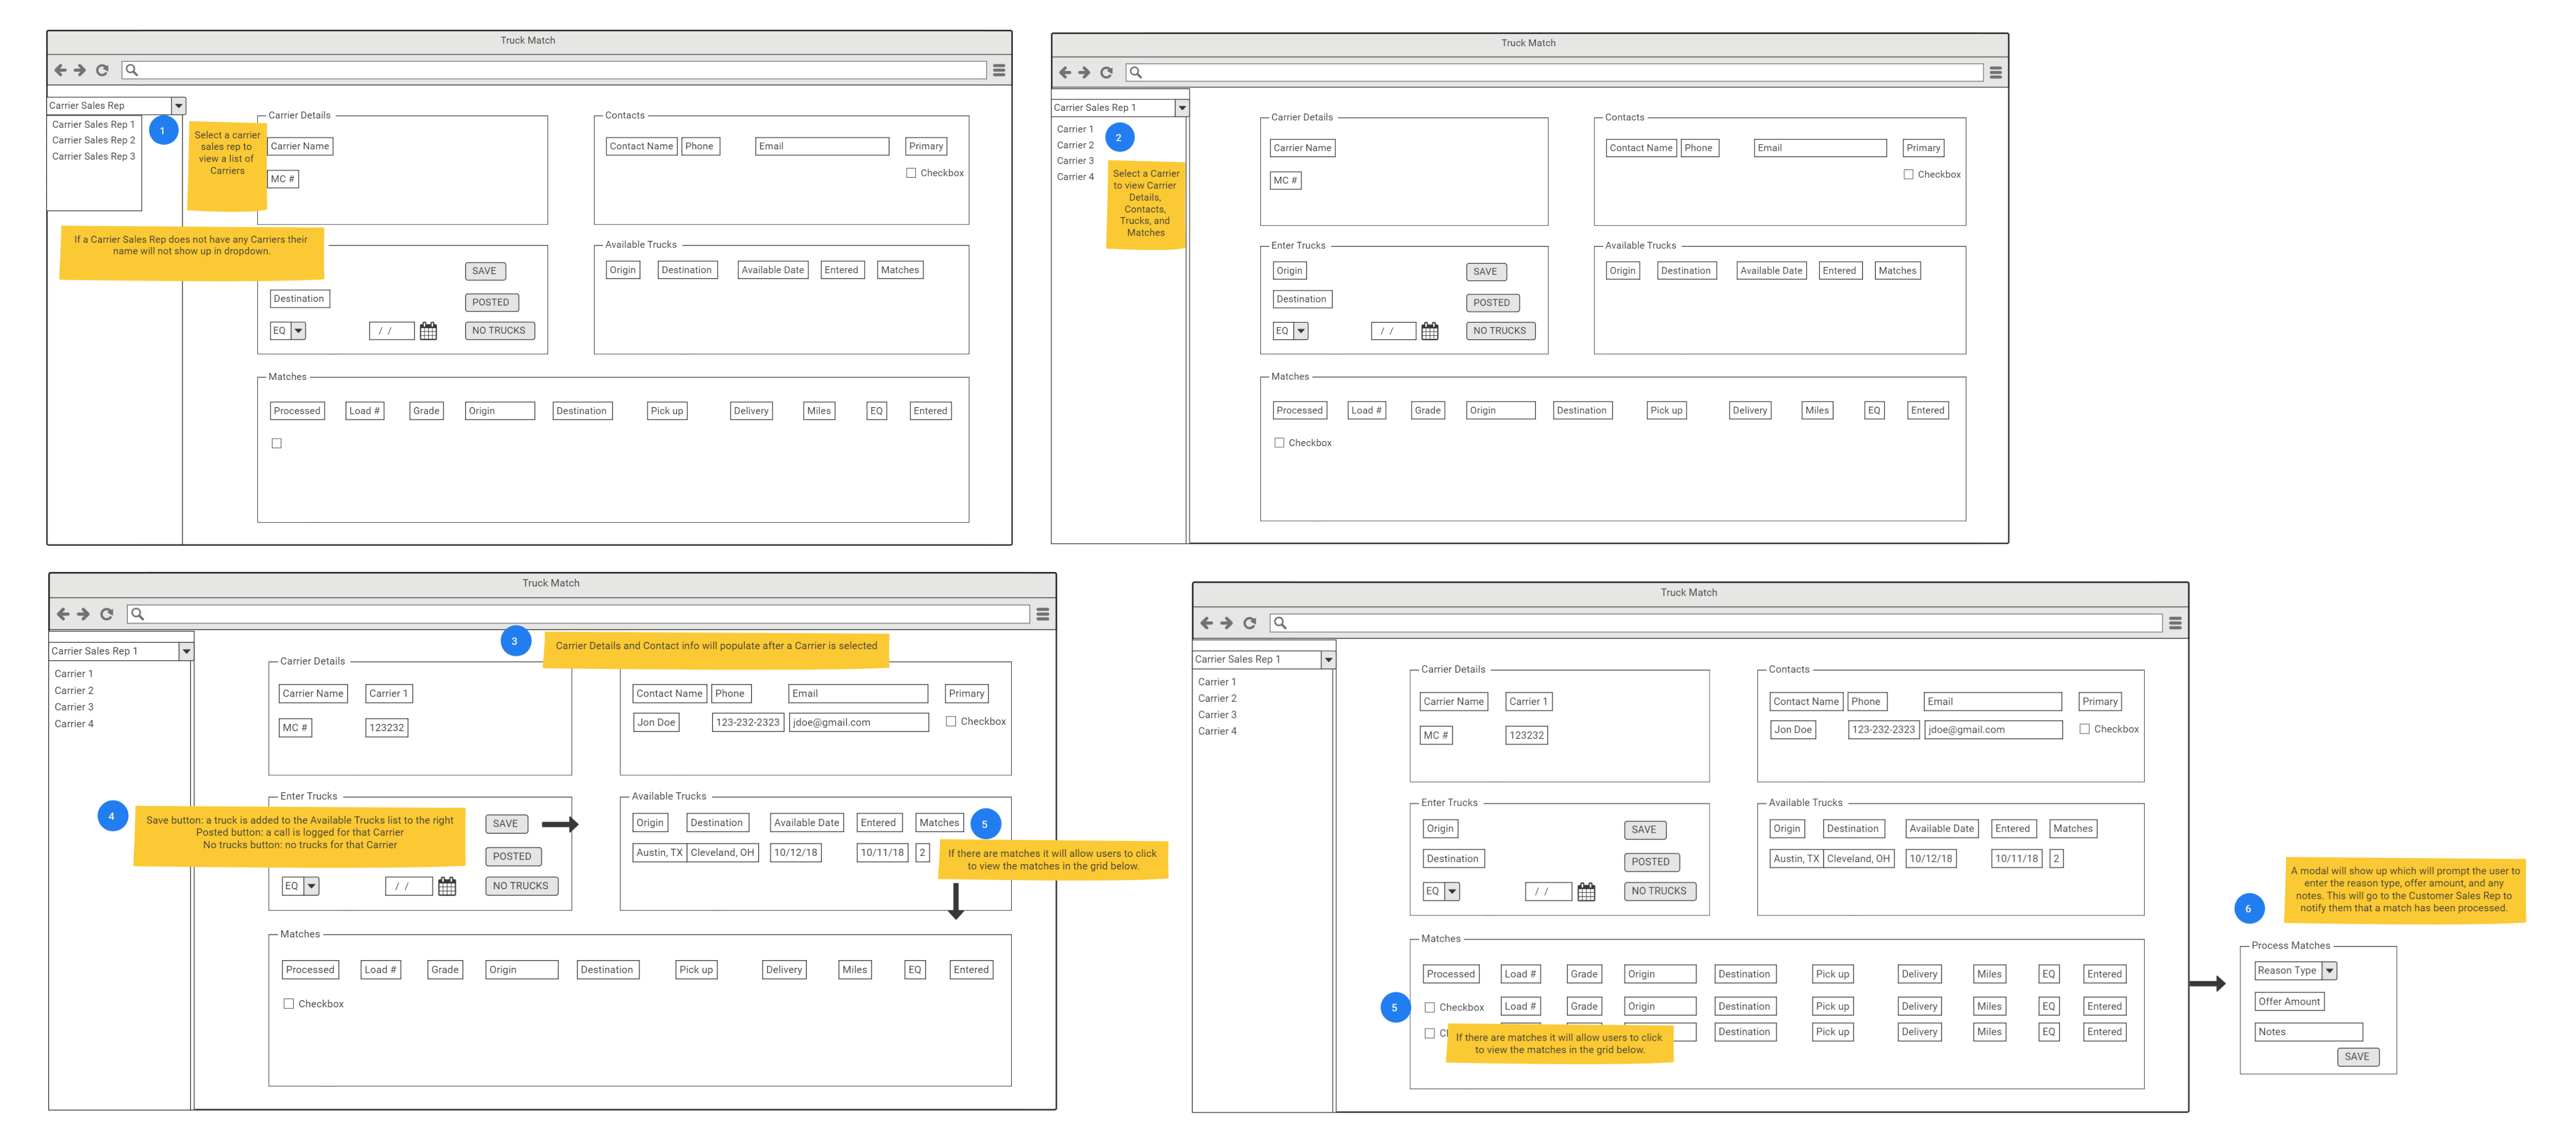Open Carrier Sales Rep 1 dropdown in step 3 mockup

pos(185,651)
